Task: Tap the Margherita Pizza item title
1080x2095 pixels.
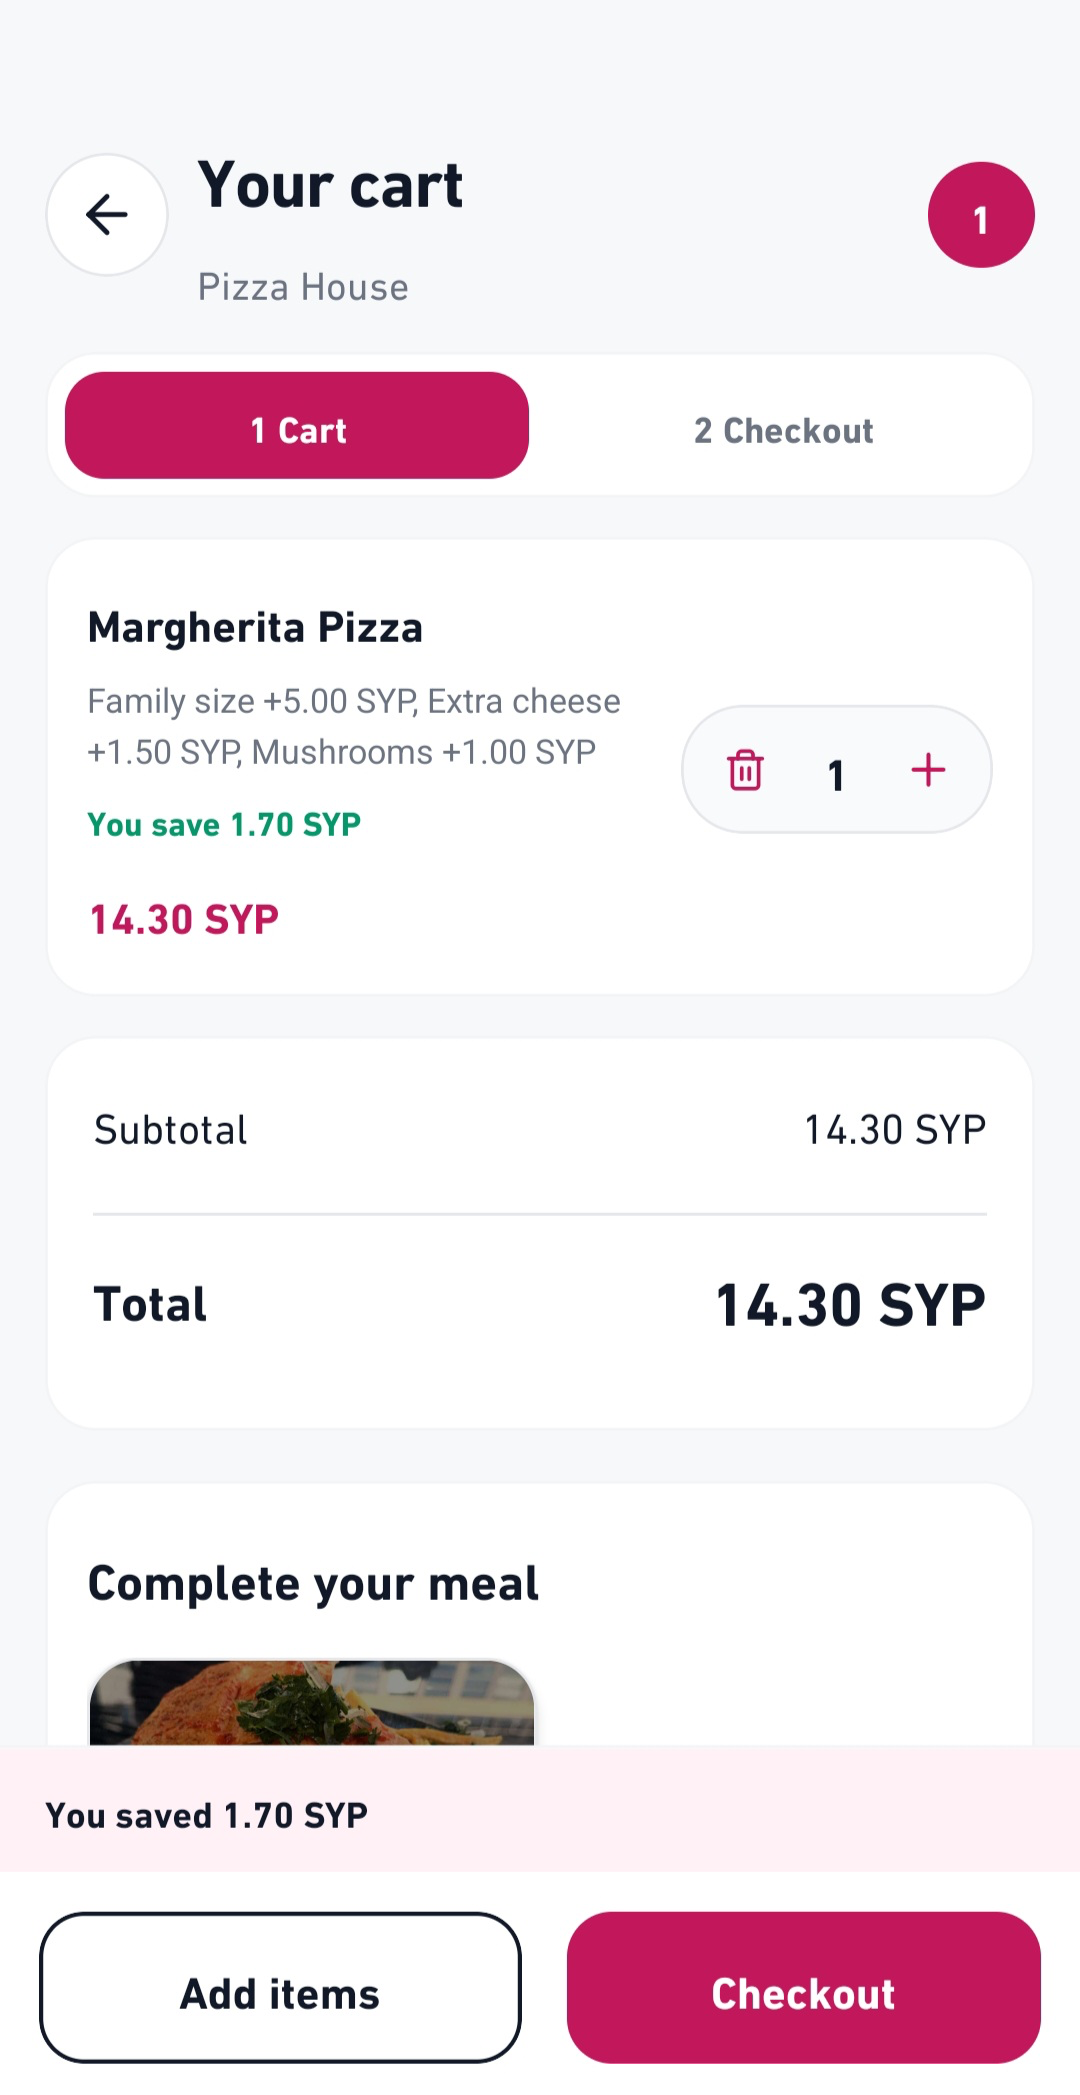Action: click(256, 628)
